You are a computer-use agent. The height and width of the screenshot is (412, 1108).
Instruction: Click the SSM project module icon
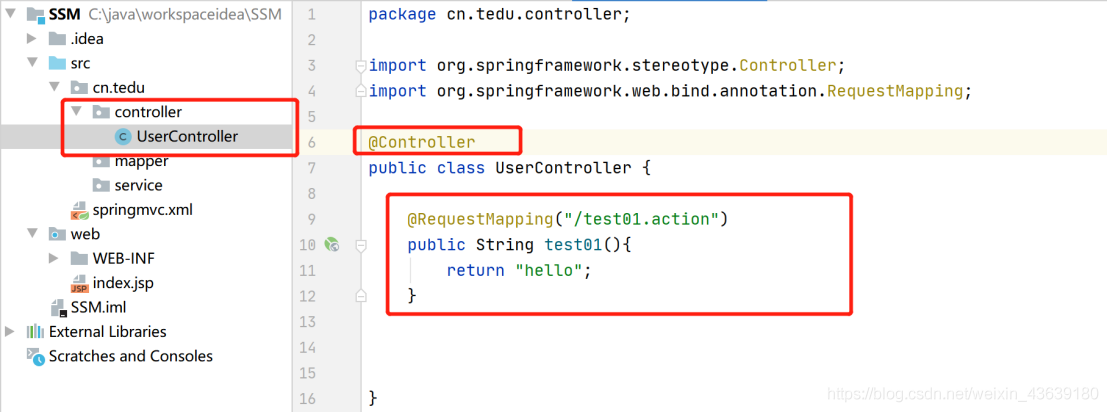point(35,14)
